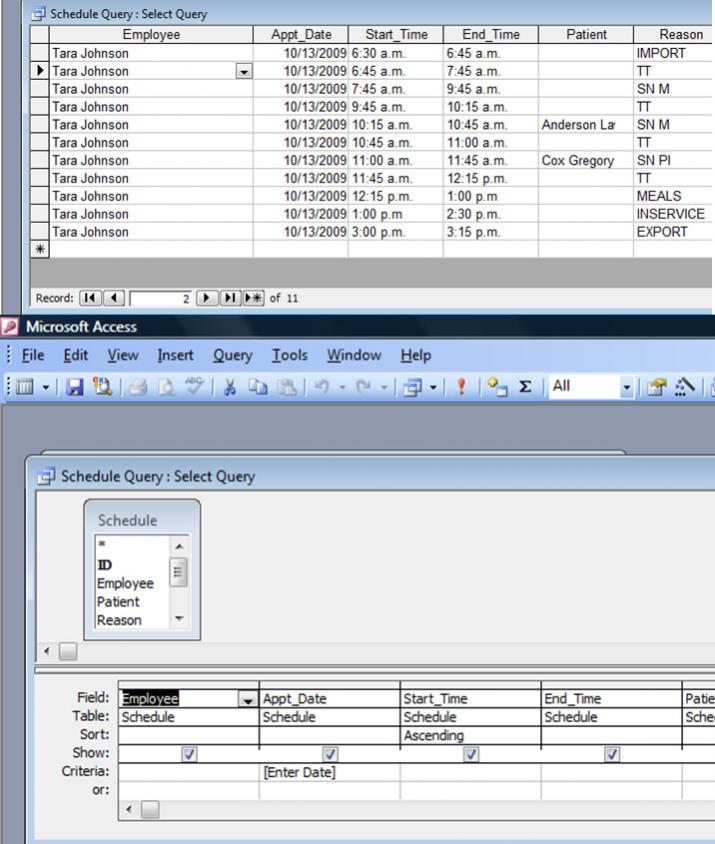This screenshot has height=844, width=715.
Task: Click the Redo arrow icon
Action: point(364,387)
